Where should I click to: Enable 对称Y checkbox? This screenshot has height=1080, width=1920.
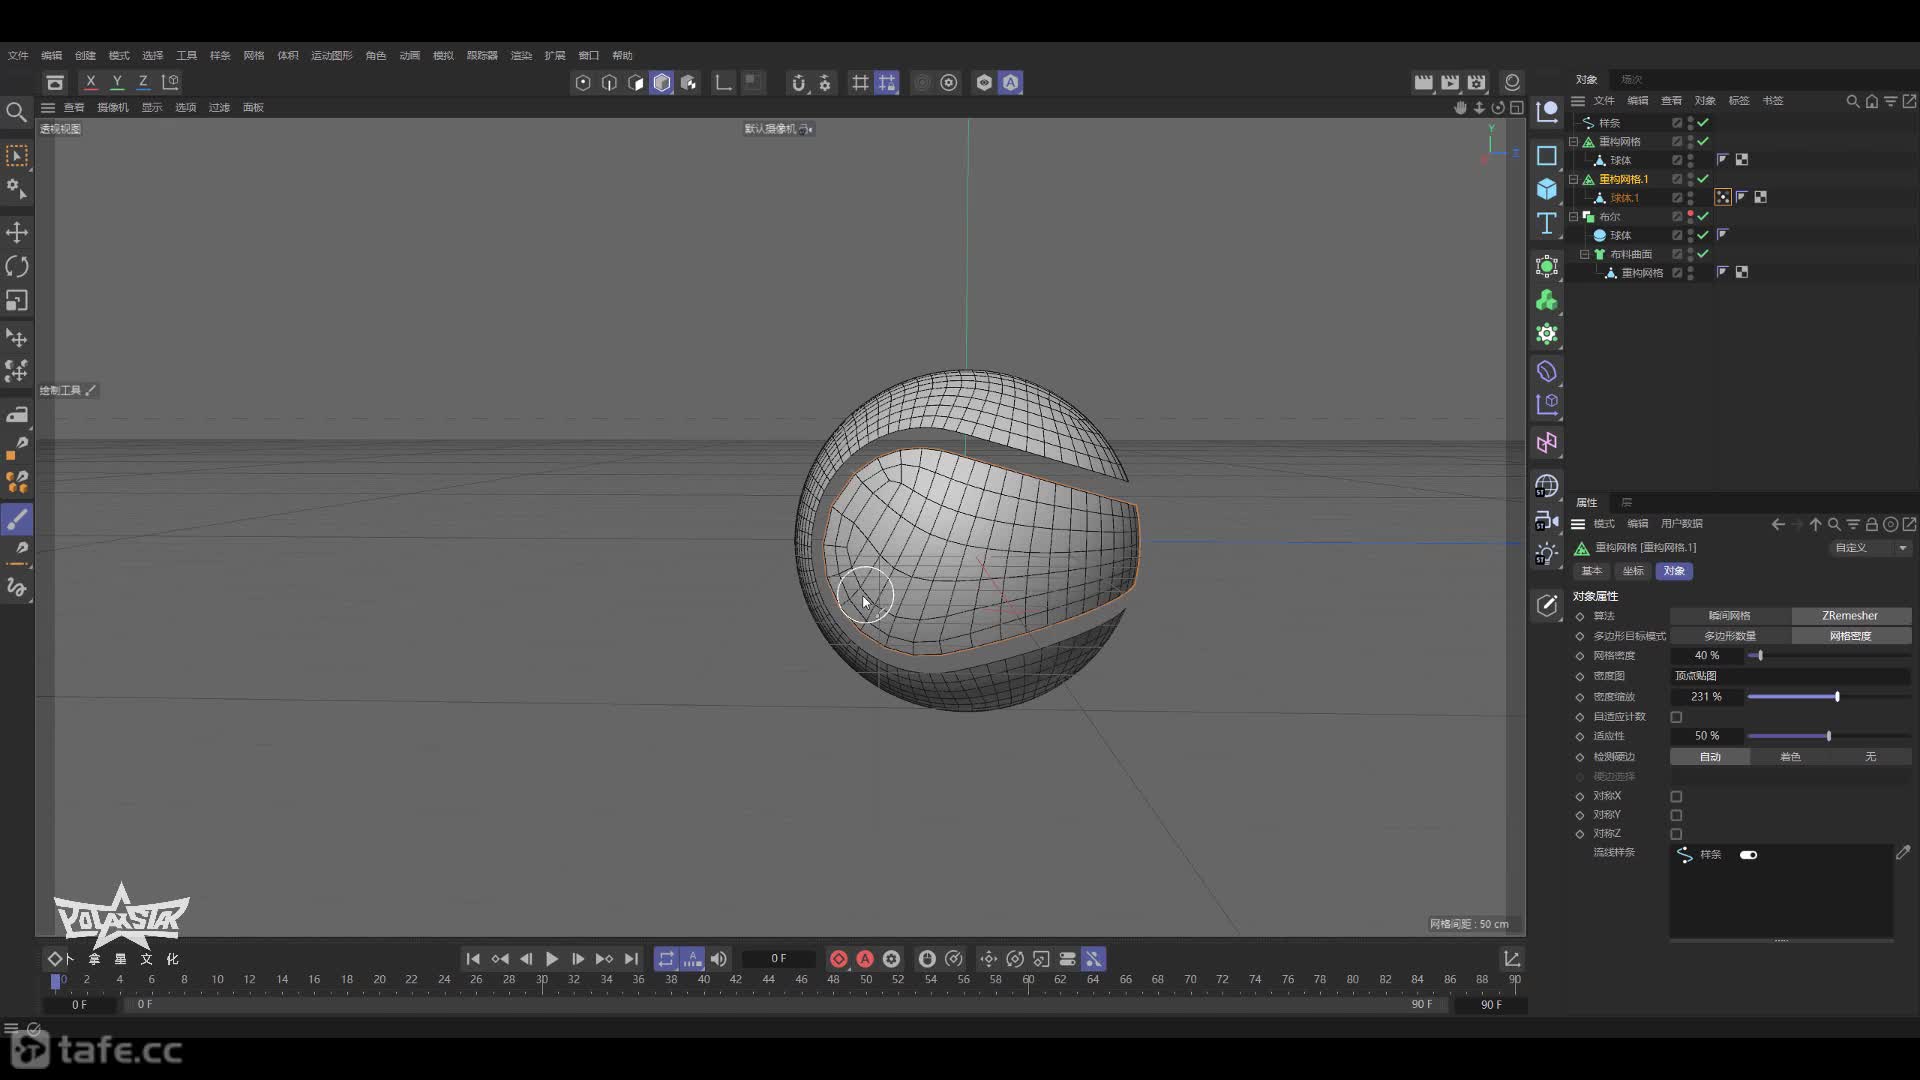point(1677,815)
